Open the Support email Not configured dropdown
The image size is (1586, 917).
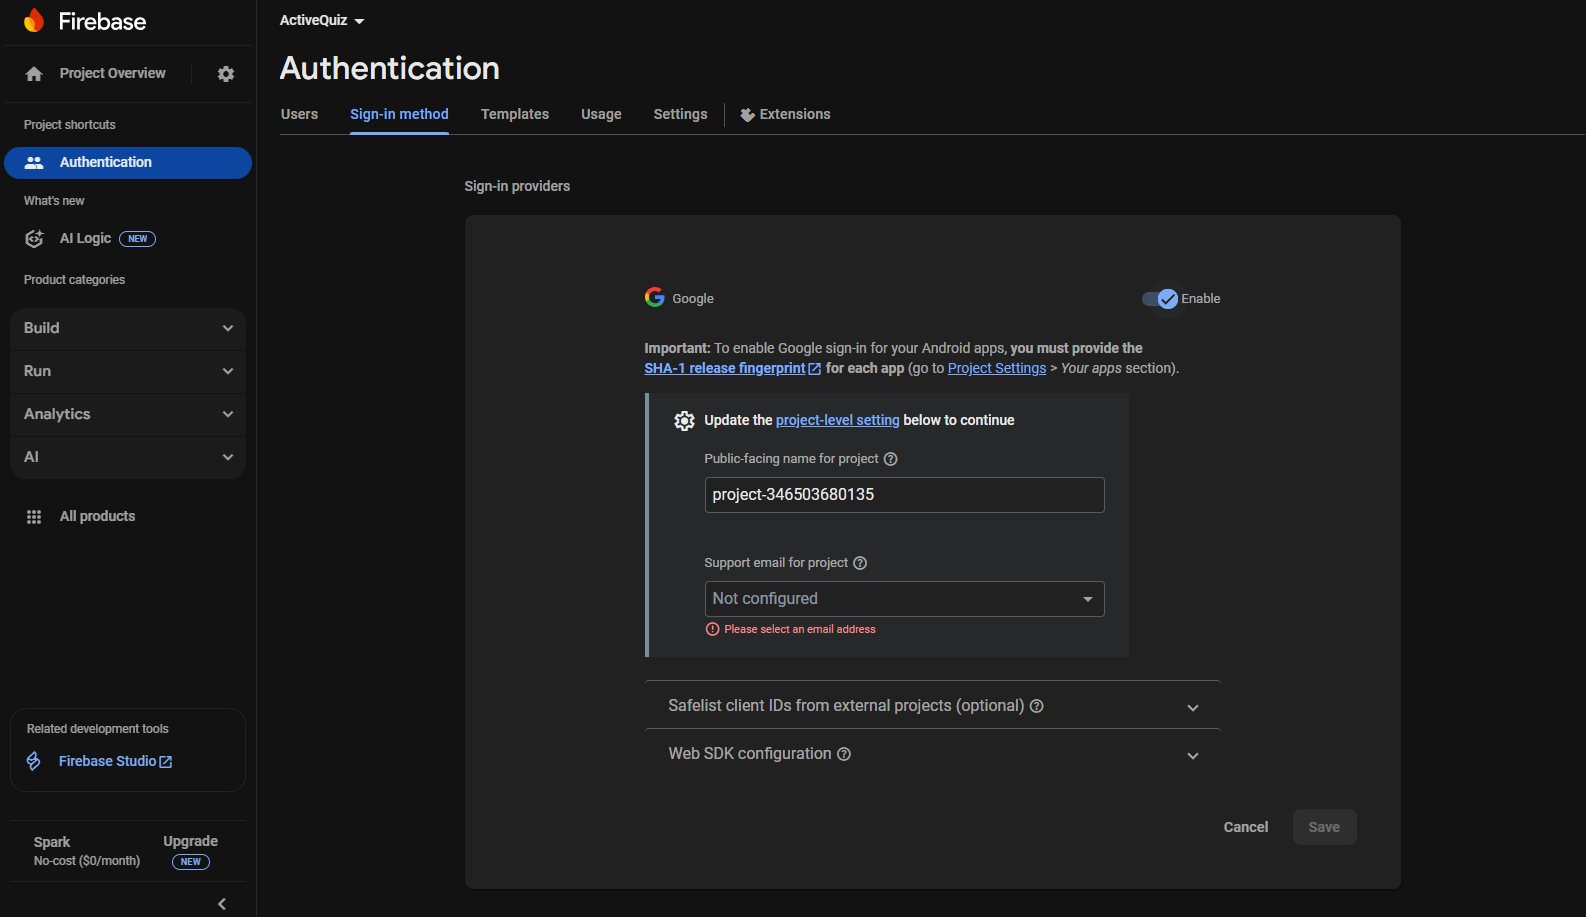[x=905, y=599]
